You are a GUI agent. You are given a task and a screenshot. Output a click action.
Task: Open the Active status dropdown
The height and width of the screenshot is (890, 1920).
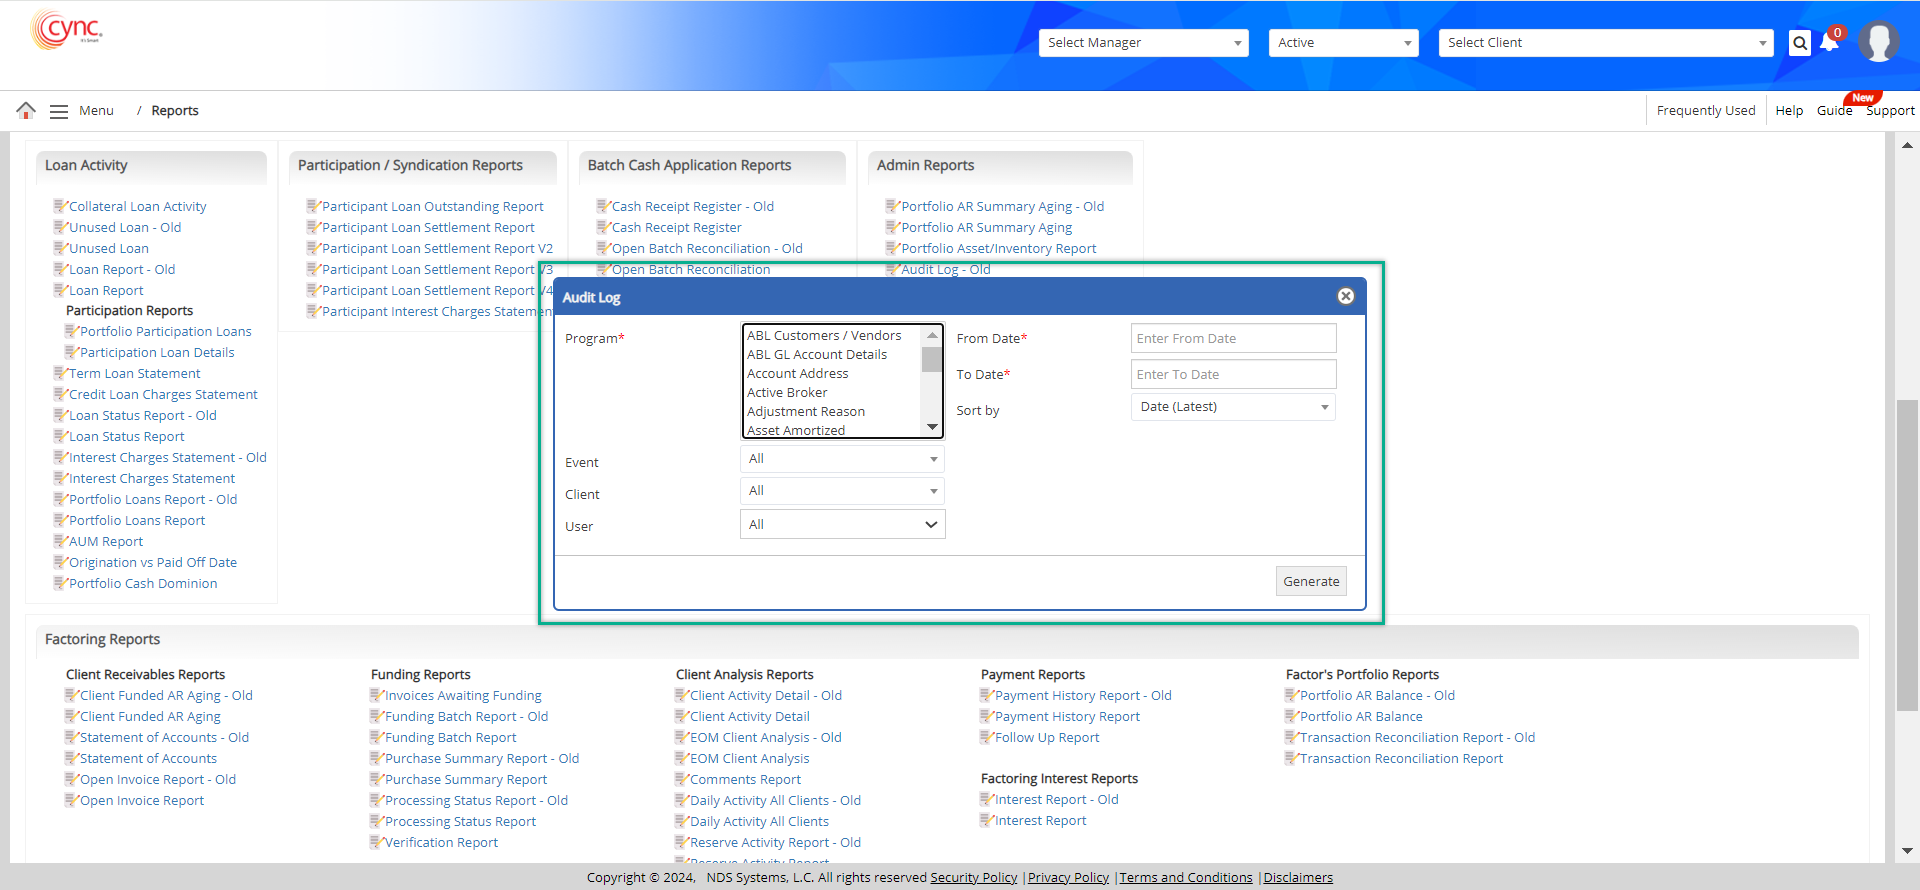tap(1343, 43)
